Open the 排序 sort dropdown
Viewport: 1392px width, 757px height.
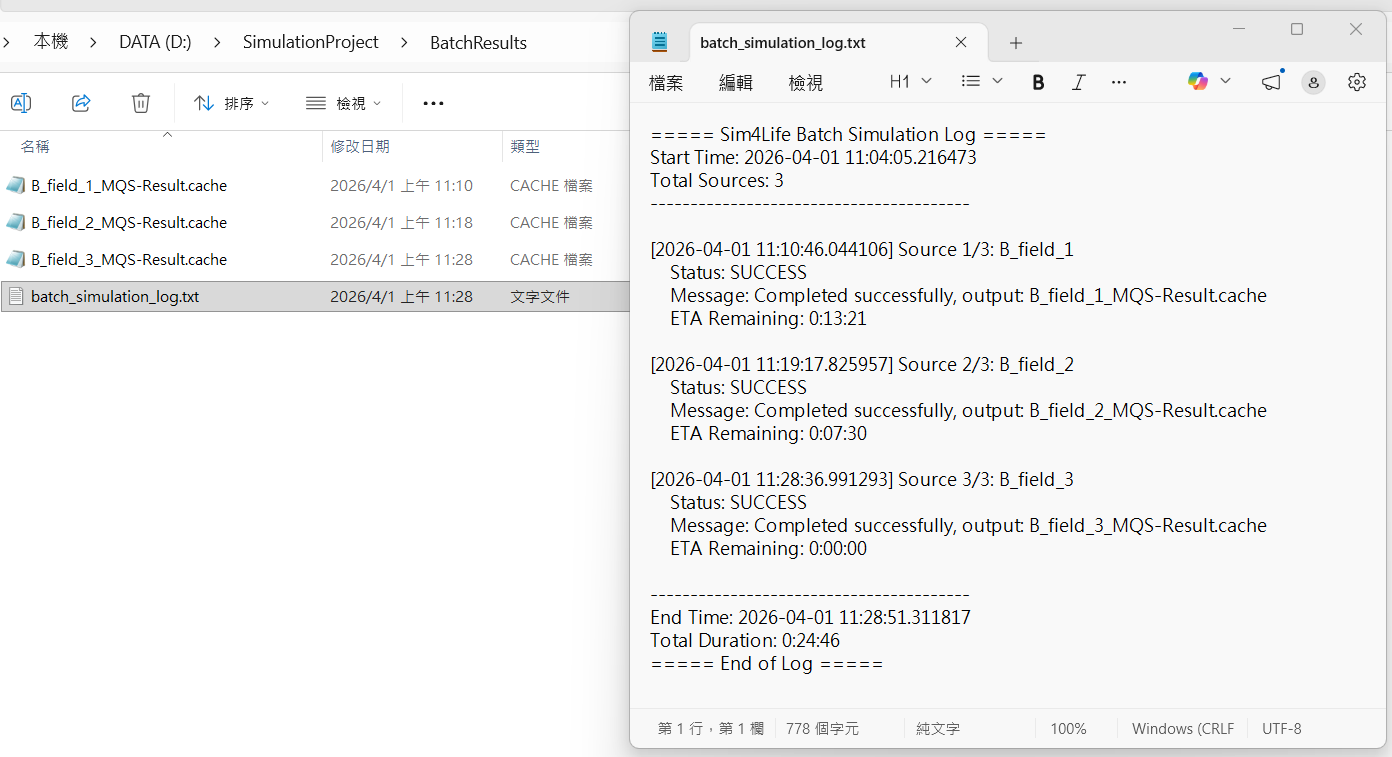pos(232,103)
